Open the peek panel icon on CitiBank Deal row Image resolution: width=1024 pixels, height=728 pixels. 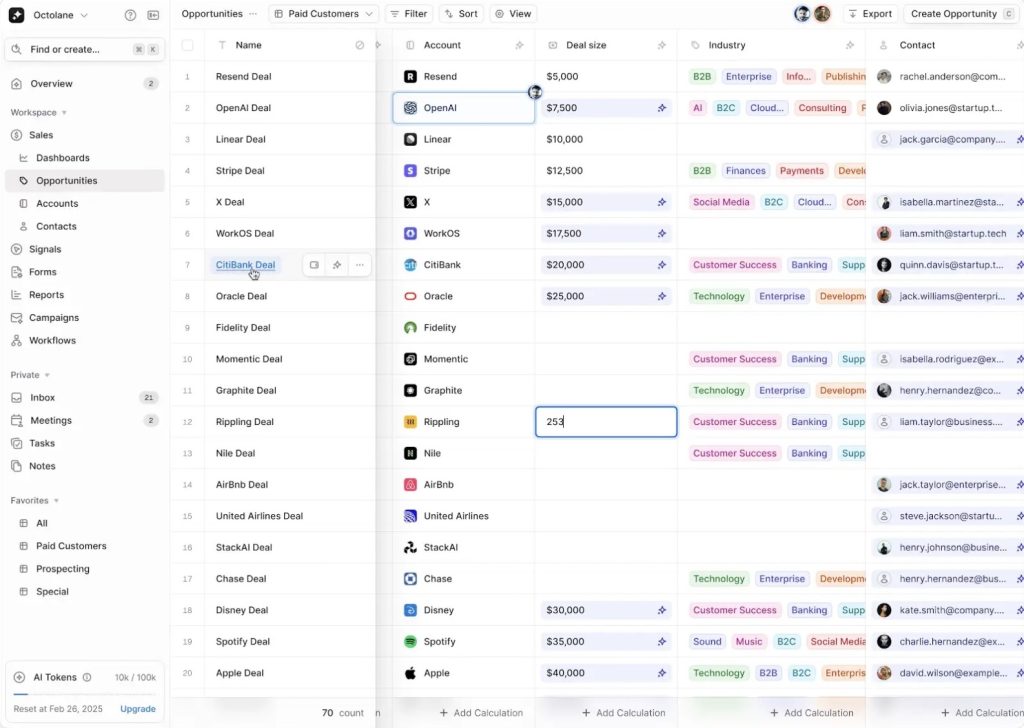tap(314, 265)
